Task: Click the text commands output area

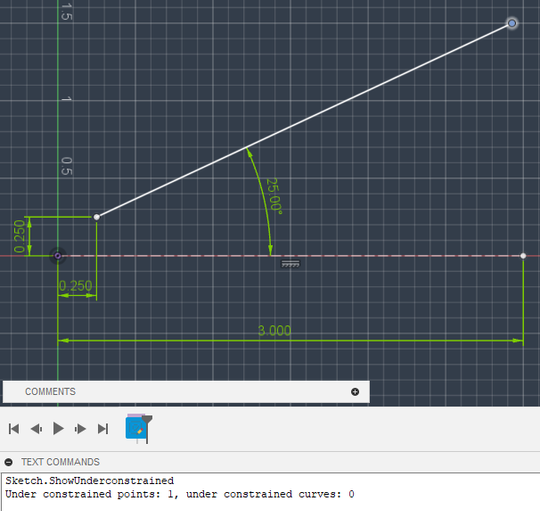Action: (x=270, y=492)
